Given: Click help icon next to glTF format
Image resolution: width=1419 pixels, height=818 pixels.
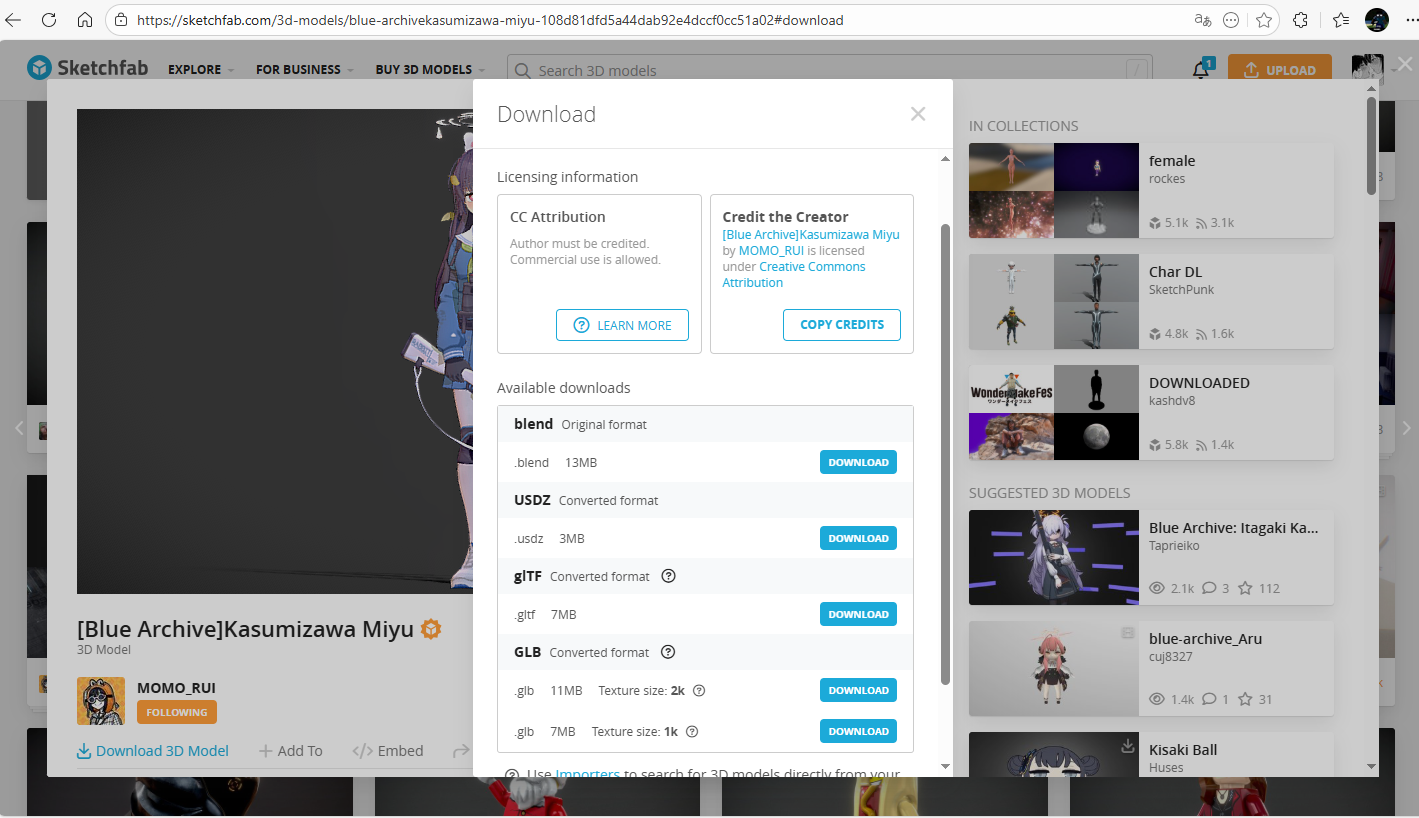Looking at the screenshot, I should 669,576.
